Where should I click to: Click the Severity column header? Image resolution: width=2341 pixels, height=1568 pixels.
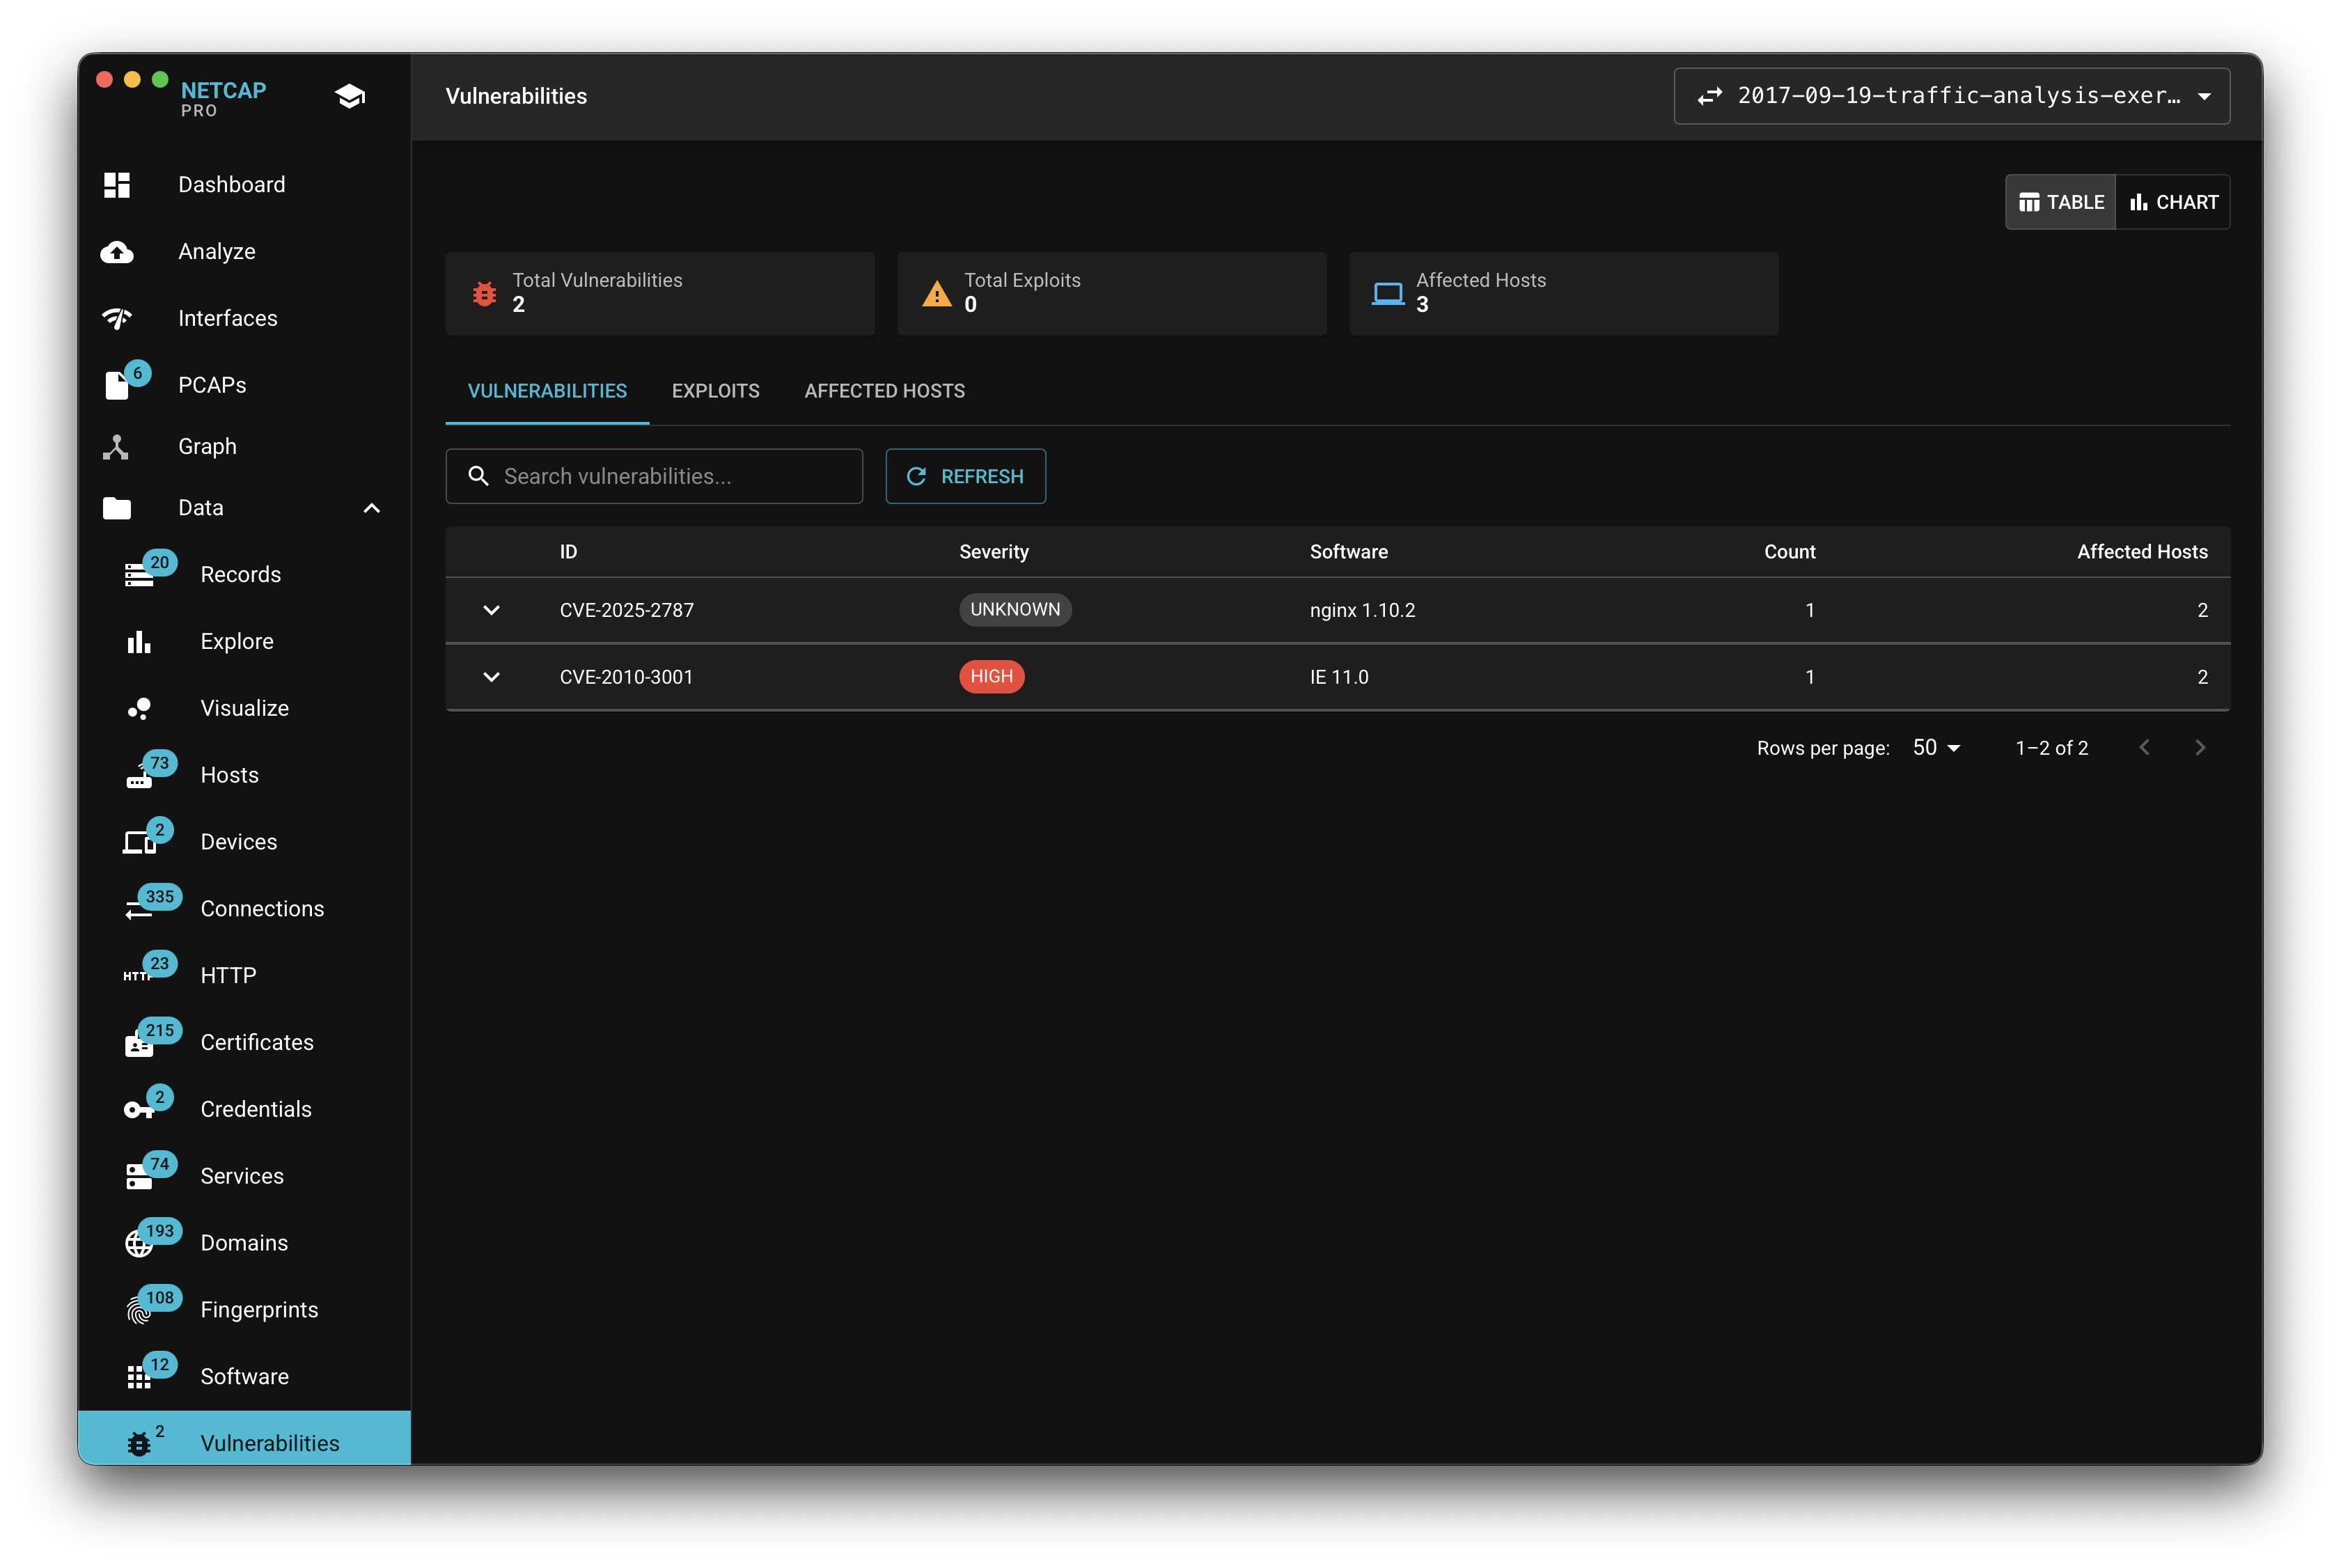[994, 552]
